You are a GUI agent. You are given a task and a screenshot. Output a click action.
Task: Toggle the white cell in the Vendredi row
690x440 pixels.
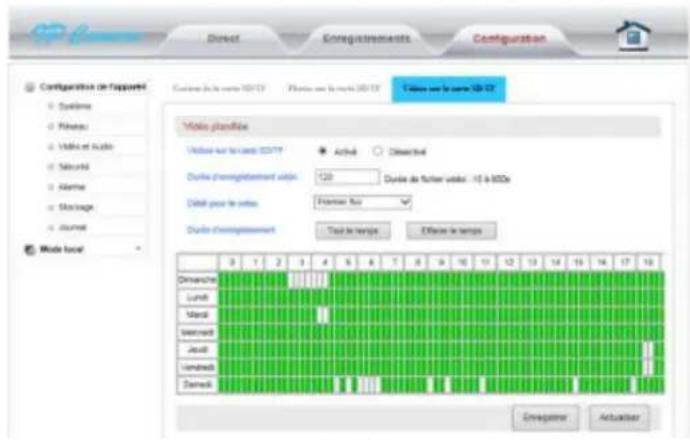(x=648, y=367)
